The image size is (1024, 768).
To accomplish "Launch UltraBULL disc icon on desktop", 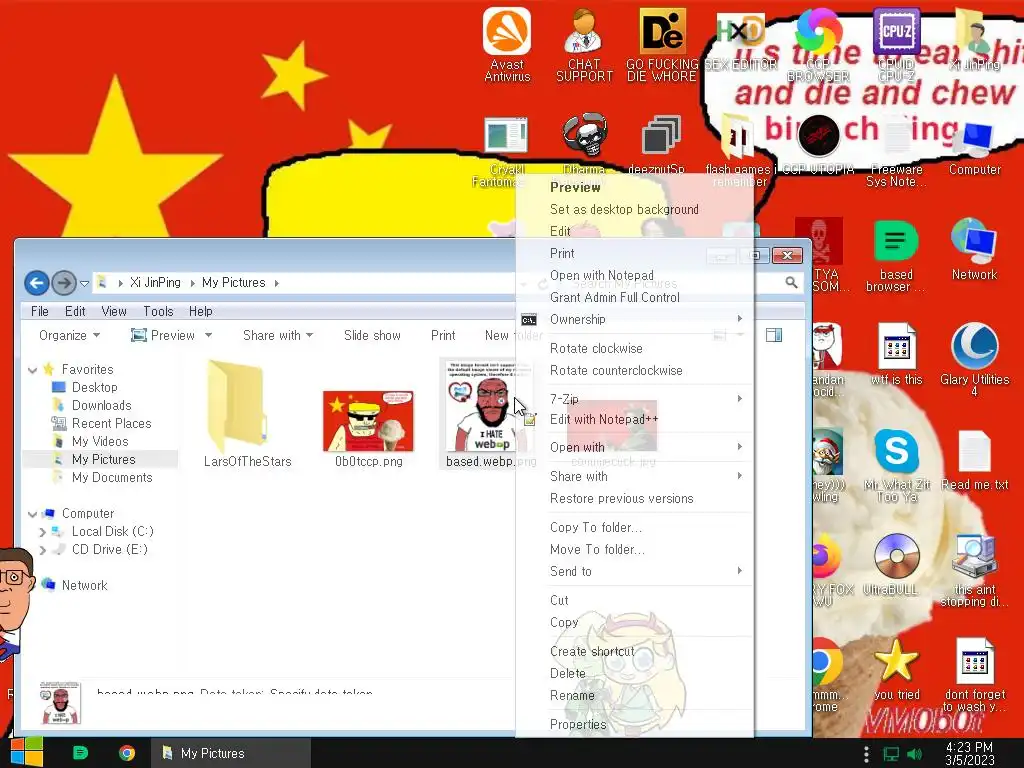I will click(896, 564).
